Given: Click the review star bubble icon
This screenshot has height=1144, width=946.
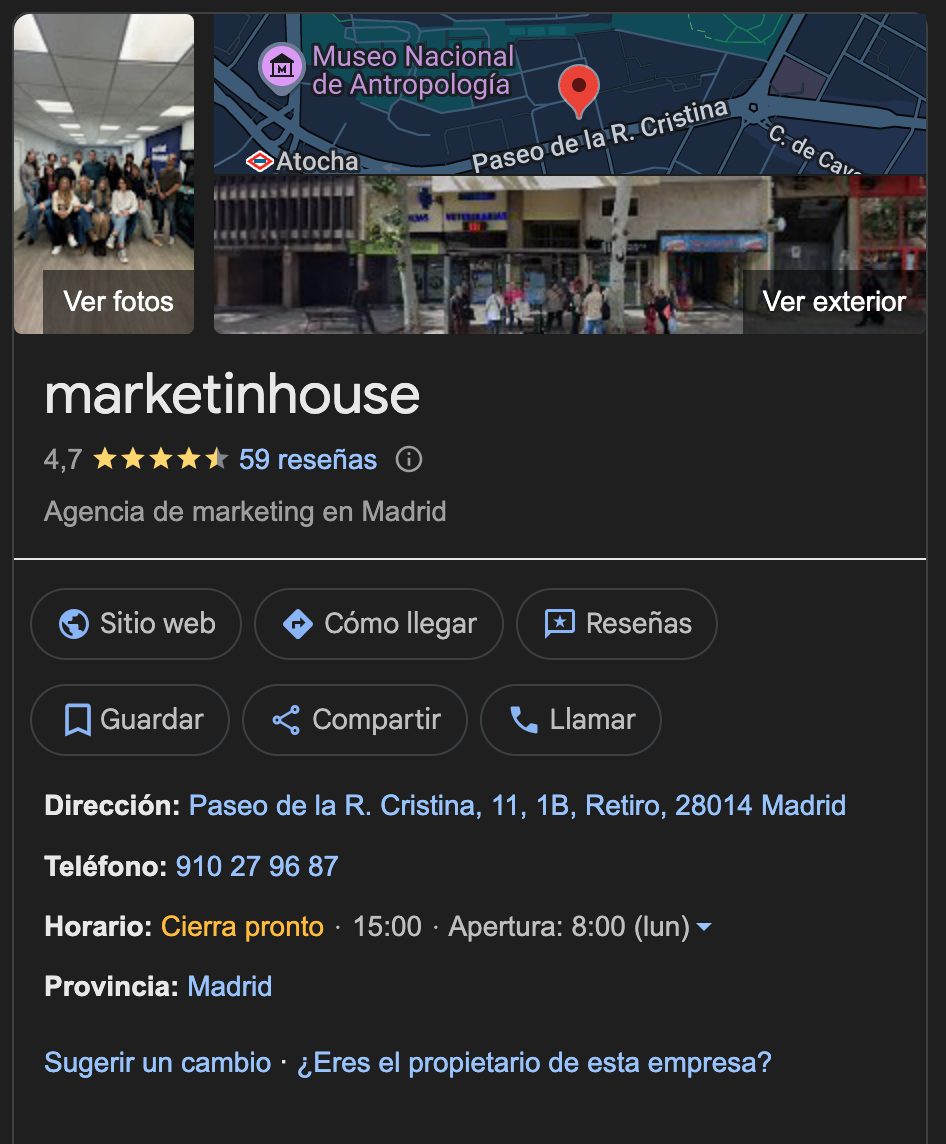Looking at the screenshot, I should point(559,624).
